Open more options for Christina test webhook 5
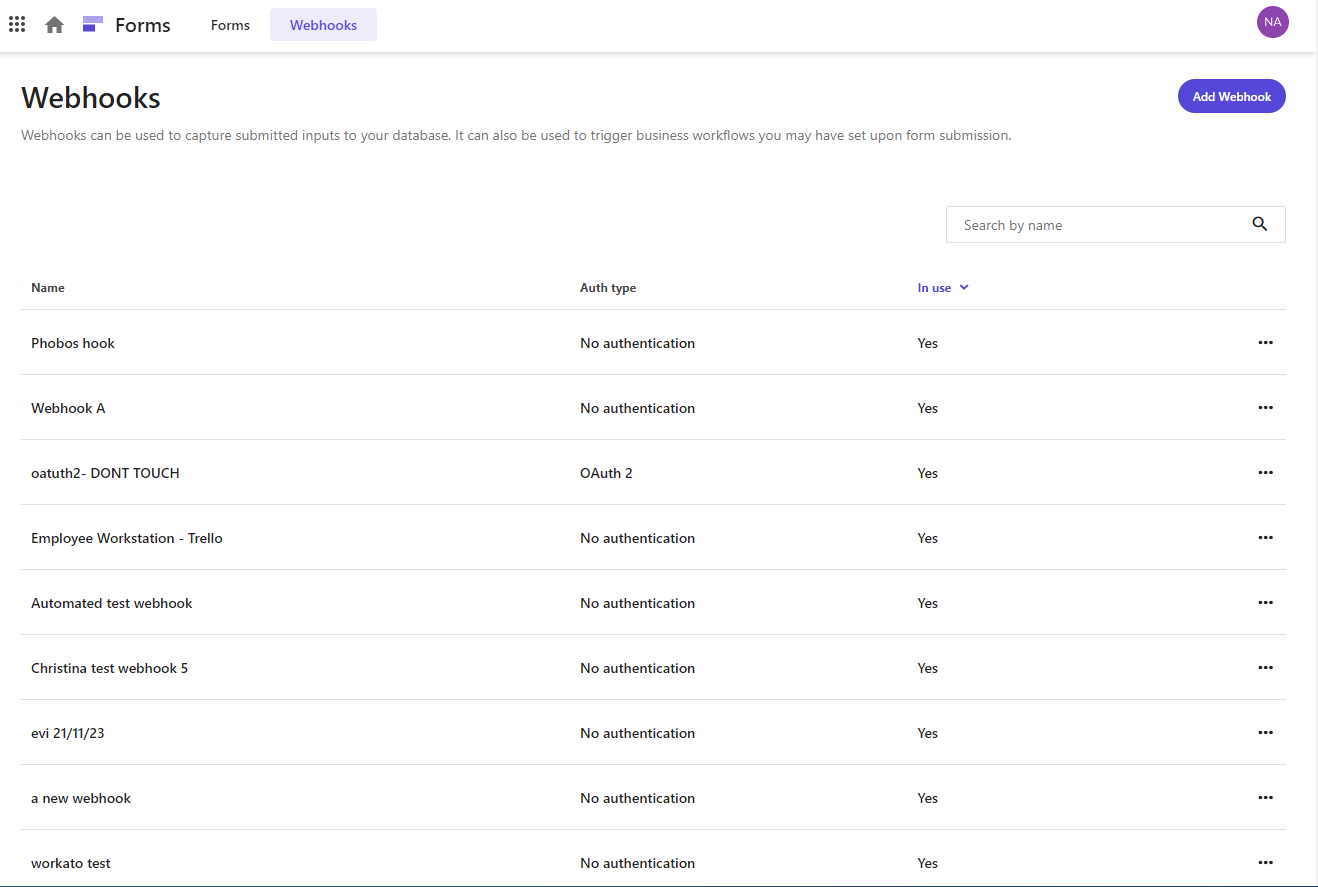The height and width of the screenshot is (887, 1318). (1265, 668)
